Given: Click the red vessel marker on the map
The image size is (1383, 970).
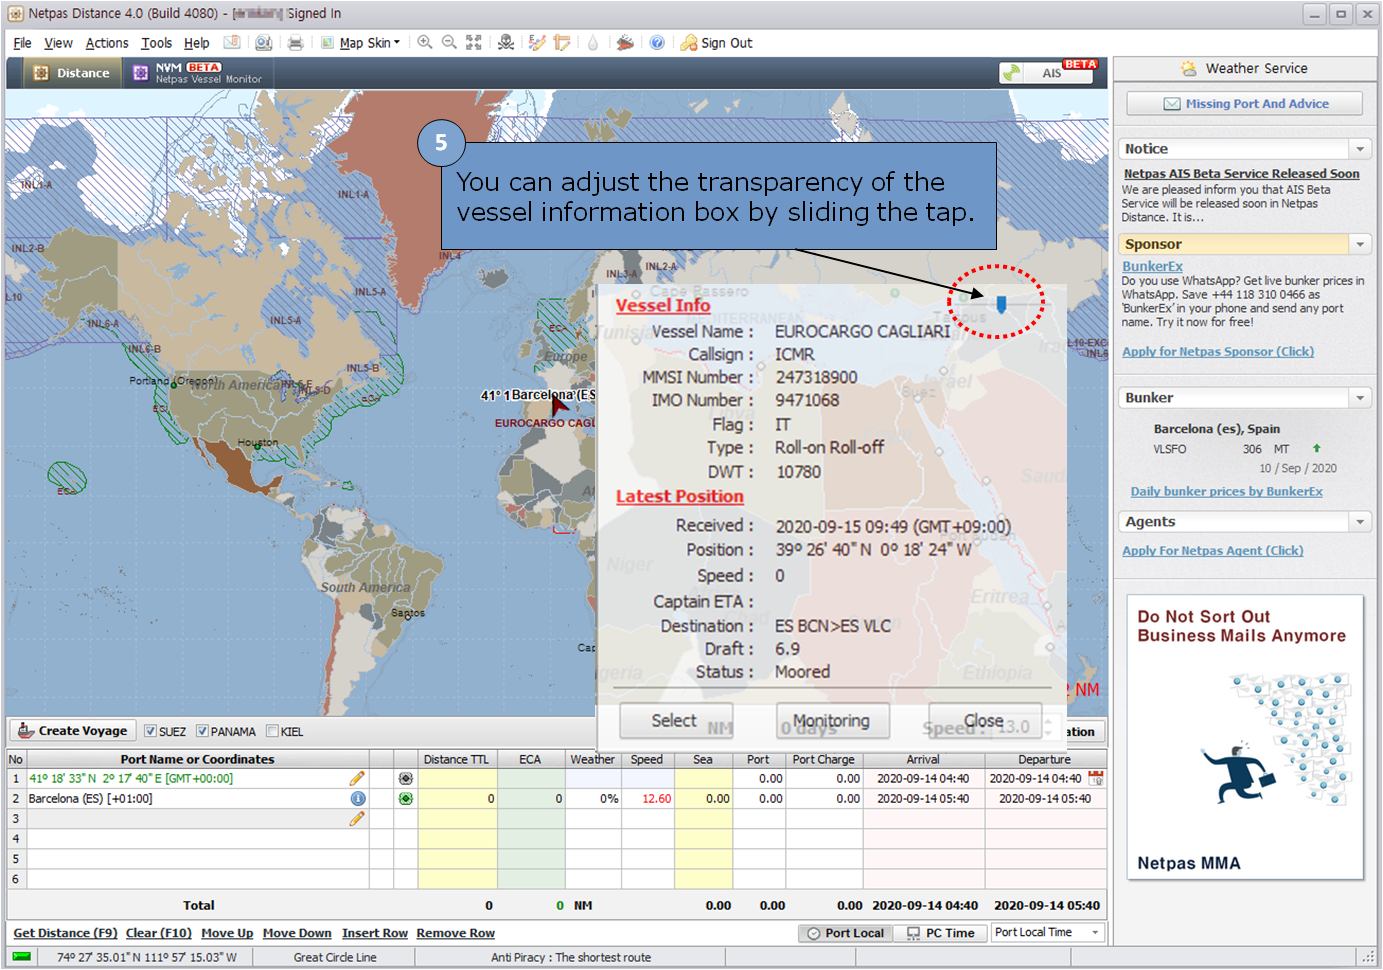Looking at the screenshot, I should (x=559, y=405).
